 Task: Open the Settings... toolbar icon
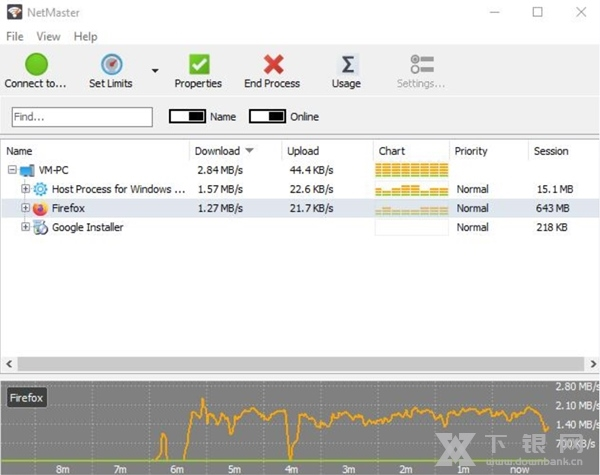422,64
